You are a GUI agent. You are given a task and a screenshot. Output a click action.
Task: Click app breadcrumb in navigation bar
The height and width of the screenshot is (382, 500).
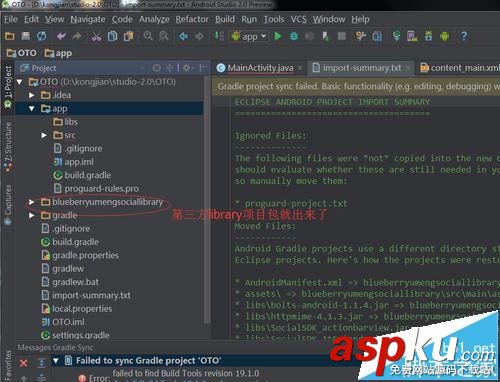point(58,53)
